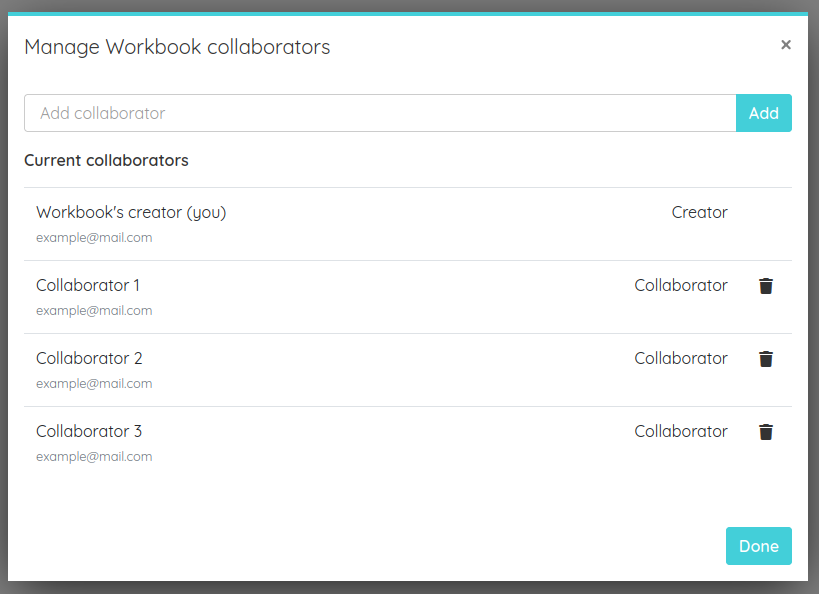Viewport: 819px width, 594px height.
Task: Click the Manage Workbook collaborators title
Action: coord(177,47)
